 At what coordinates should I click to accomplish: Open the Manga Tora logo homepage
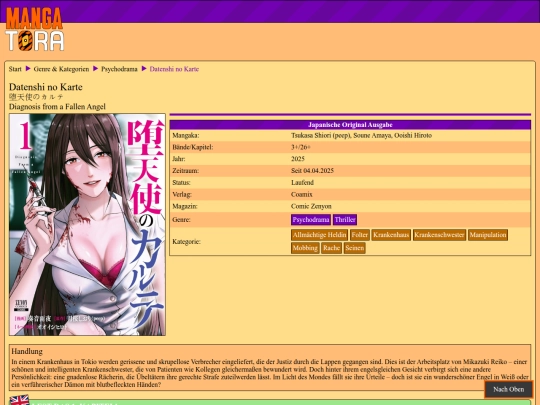click(35, 29)
